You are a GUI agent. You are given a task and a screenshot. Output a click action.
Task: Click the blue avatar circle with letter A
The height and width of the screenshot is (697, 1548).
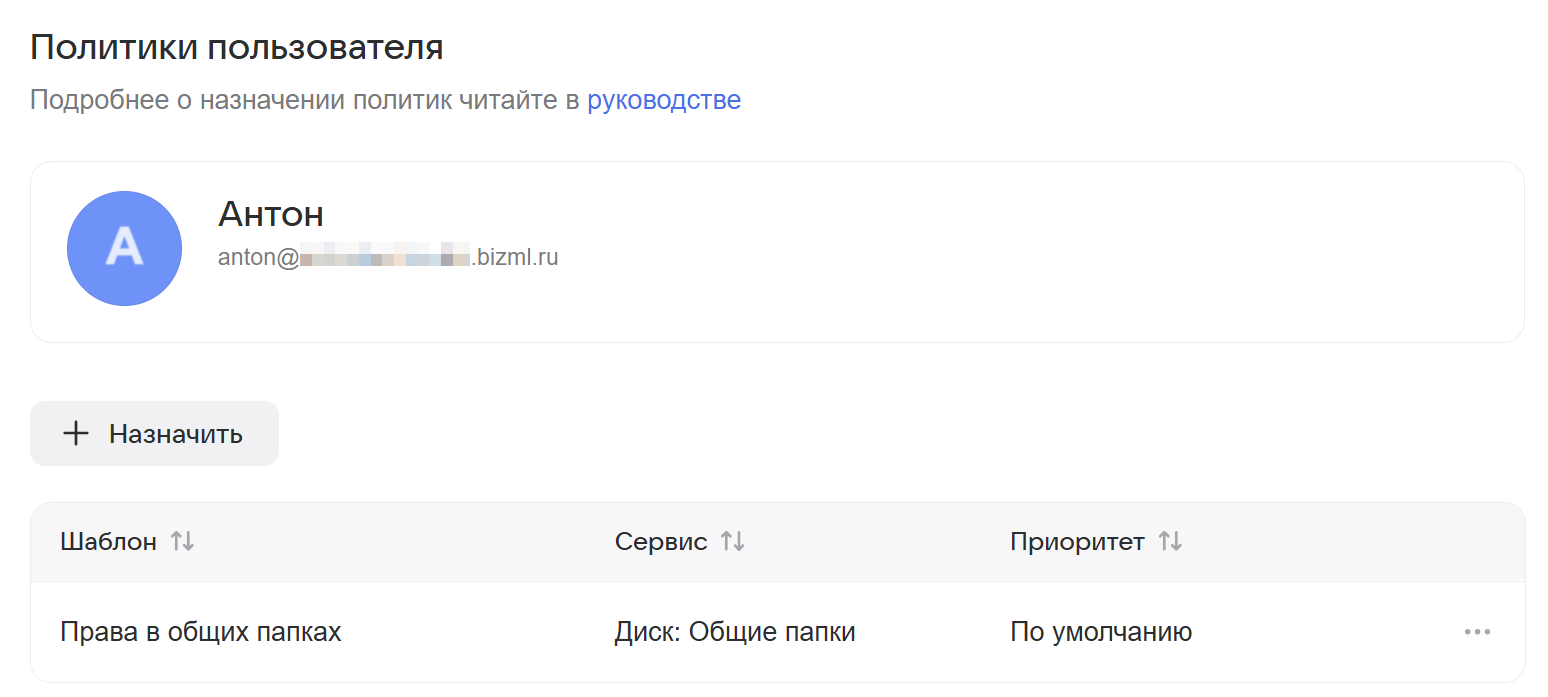(x=124, y=248)
